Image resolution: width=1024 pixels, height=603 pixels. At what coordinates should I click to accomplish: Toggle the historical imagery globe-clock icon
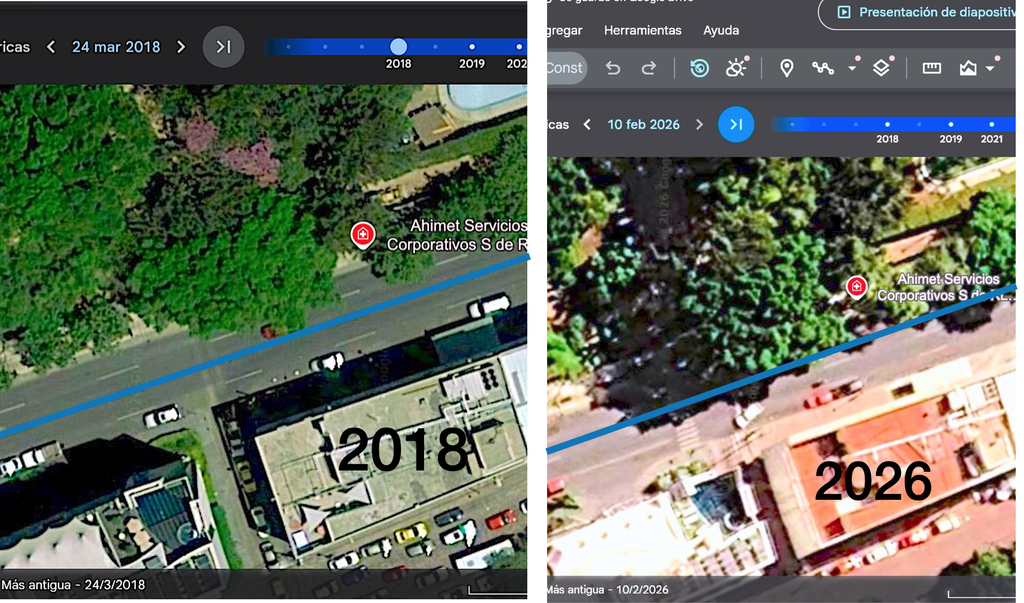point(699,68)
